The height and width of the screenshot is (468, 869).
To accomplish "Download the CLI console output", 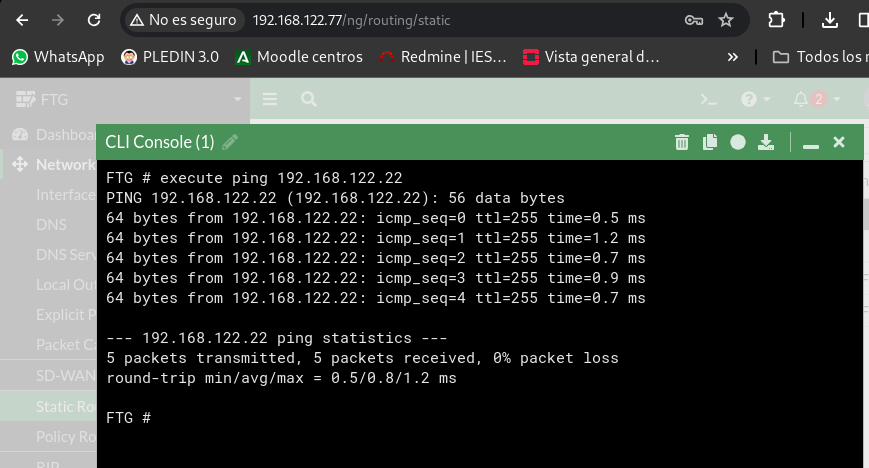I will (x=766, y=143).
